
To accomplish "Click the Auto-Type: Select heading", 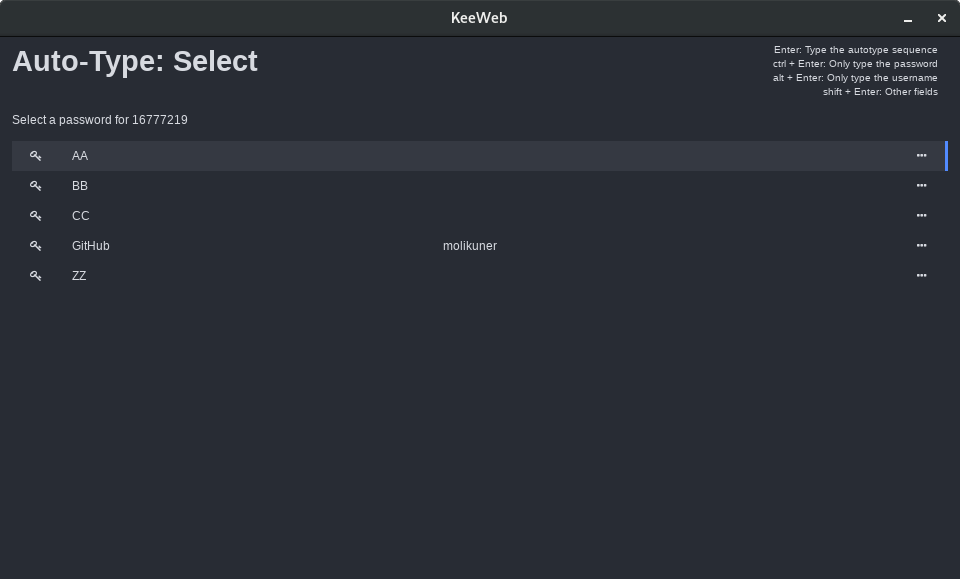I will [x=135, y=61].
